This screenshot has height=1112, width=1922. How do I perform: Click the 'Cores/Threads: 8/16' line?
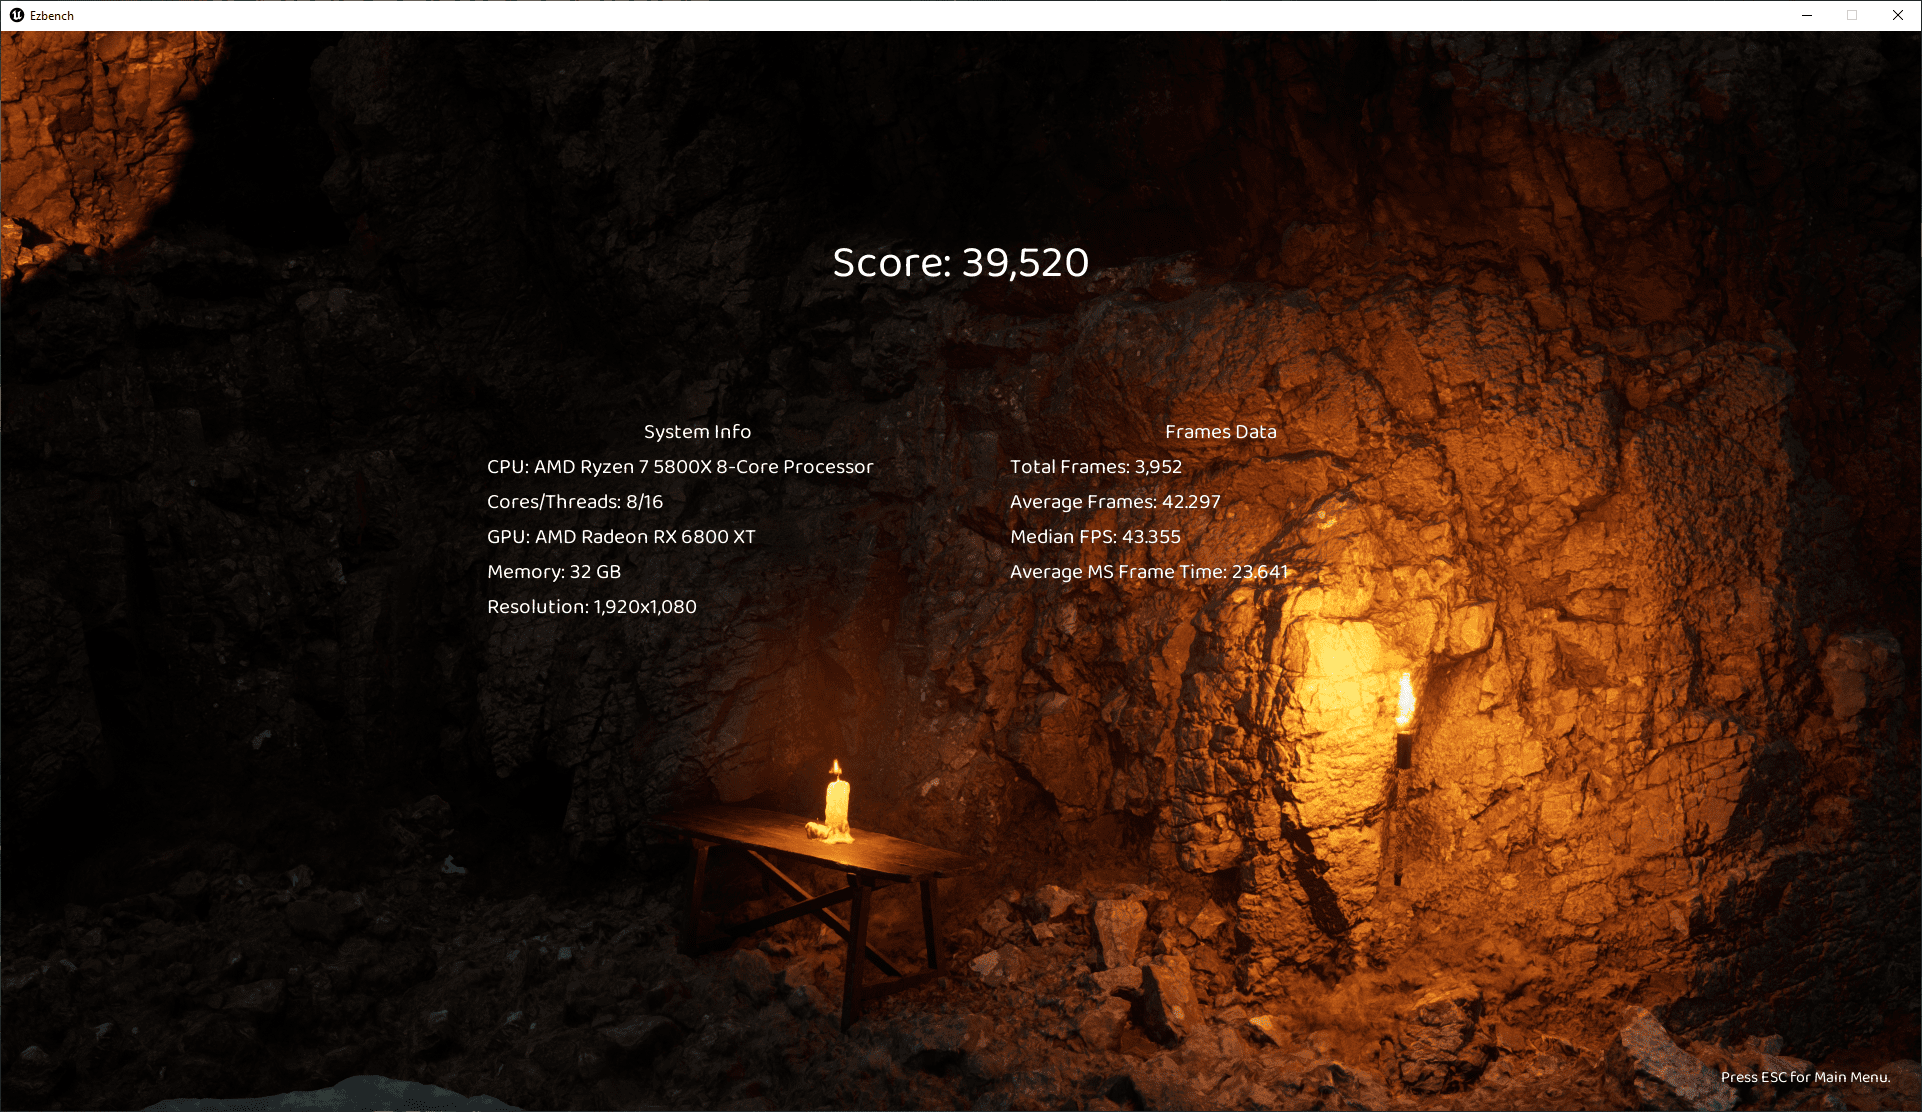pyautogui.click(x=575, y=502)
